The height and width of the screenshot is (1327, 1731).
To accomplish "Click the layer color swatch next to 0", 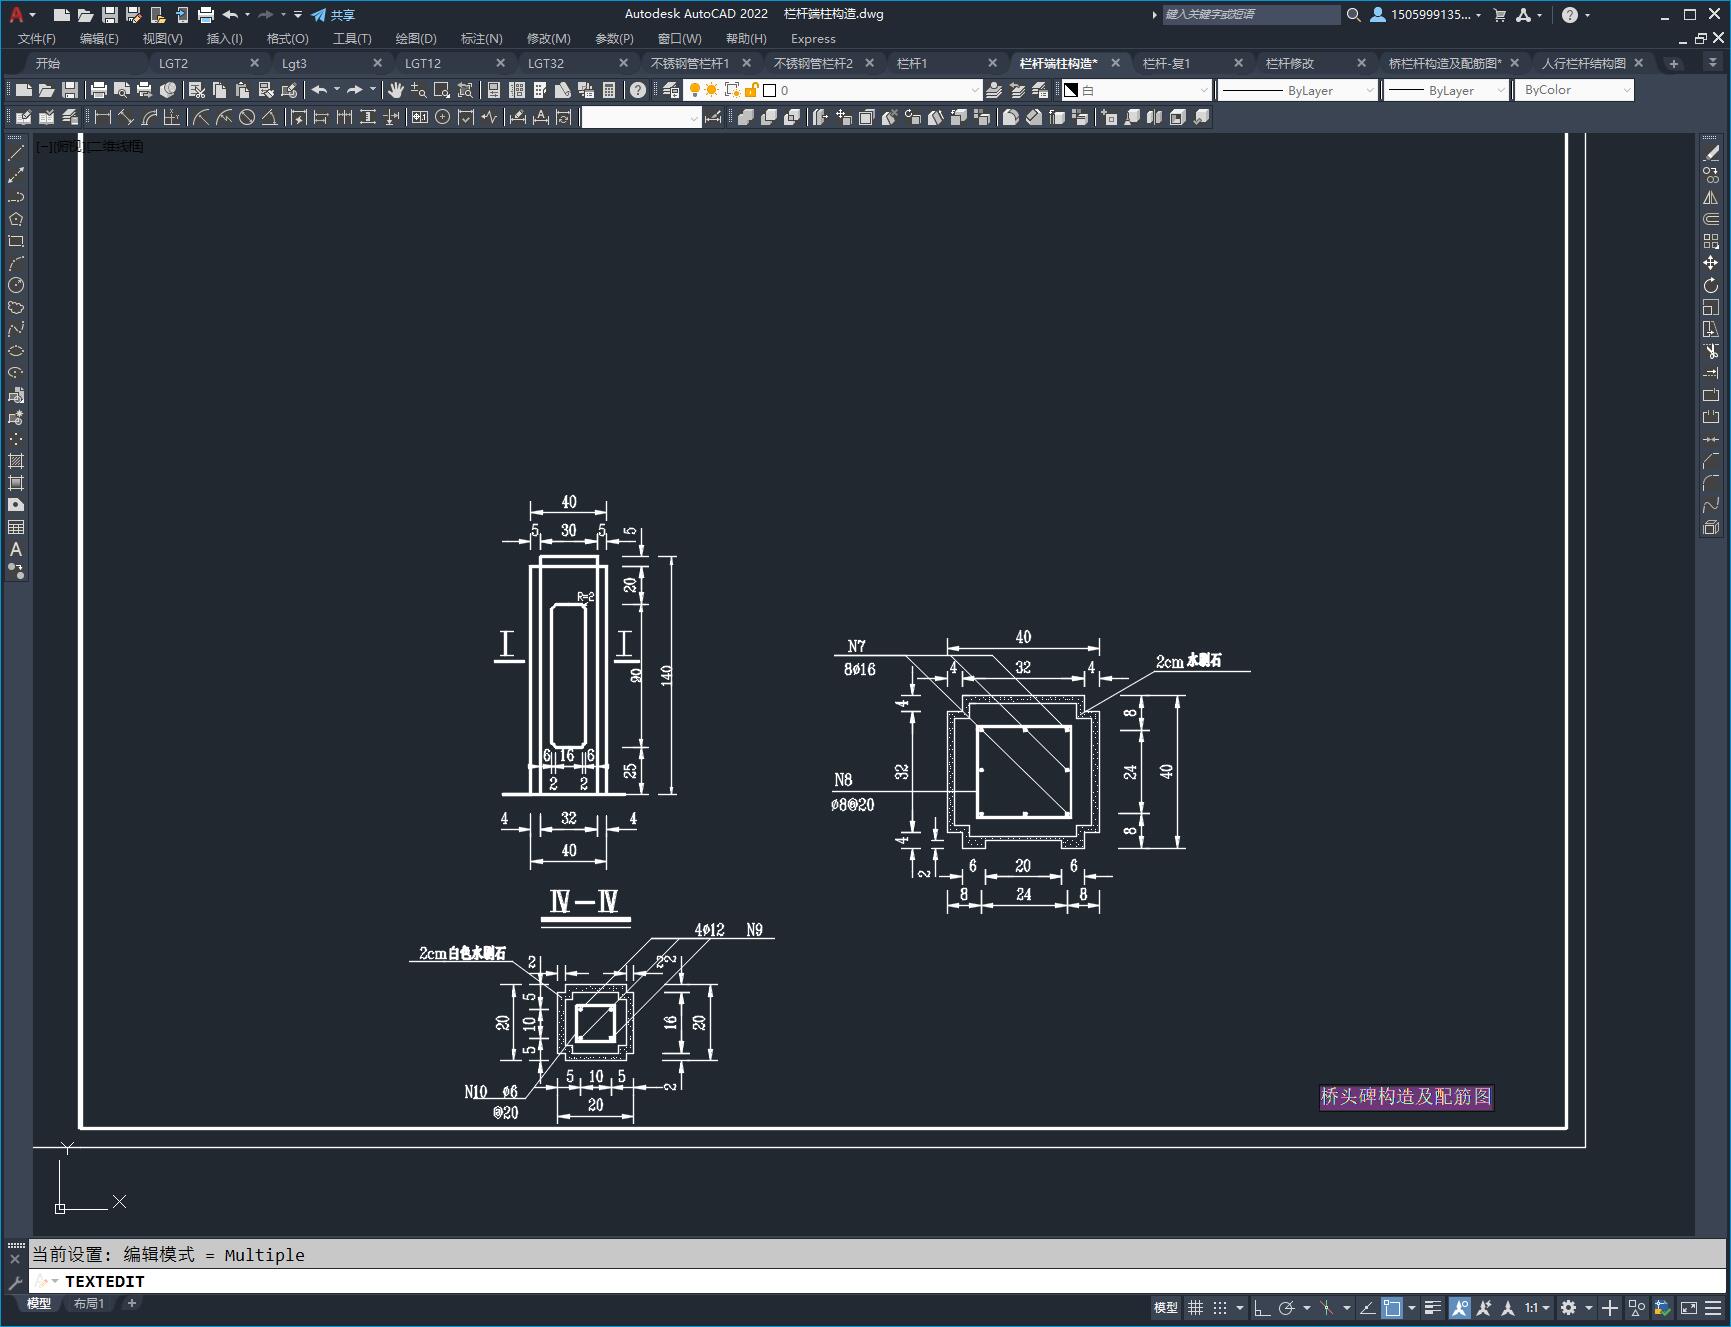I will click(770, 90).
